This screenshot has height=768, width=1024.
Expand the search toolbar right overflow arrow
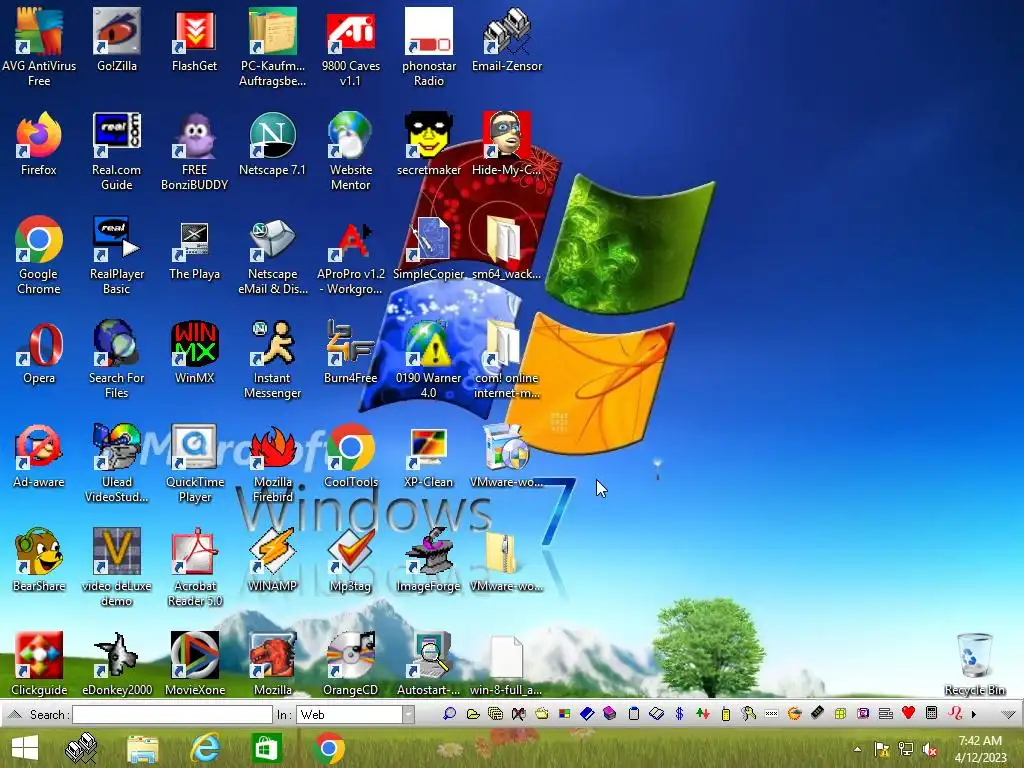pyautogui.click(x=974, y=714)
